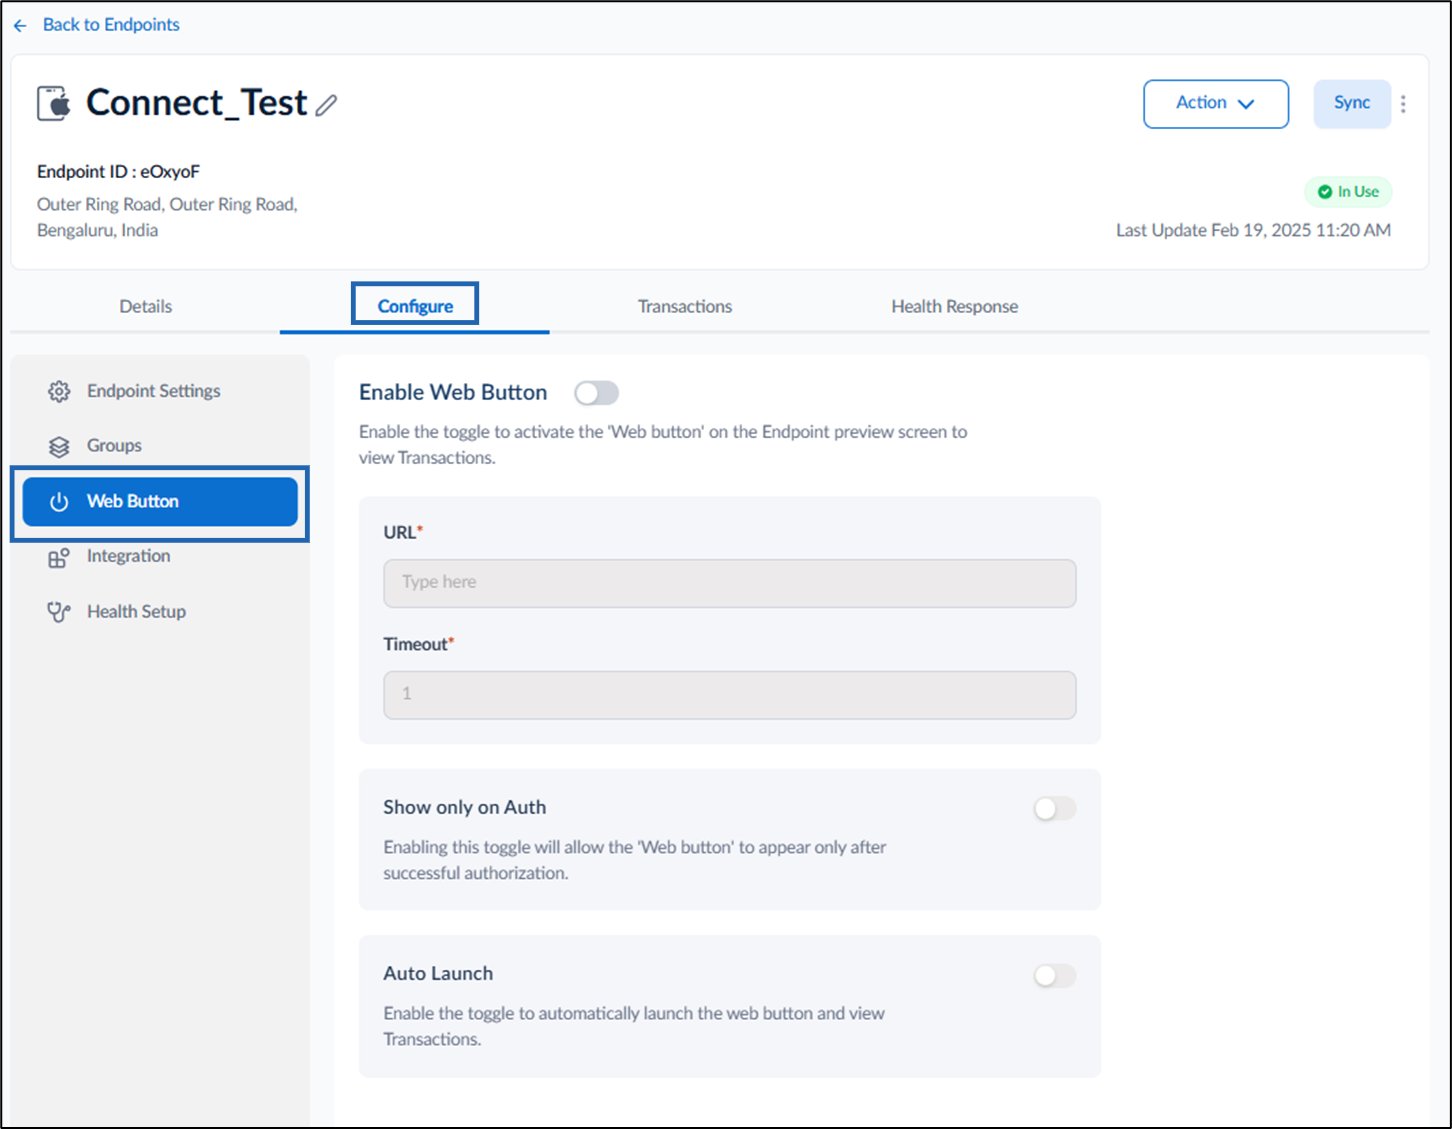Click the Enable Web Button heading
This screenshot has width=1452, height=1129.
tap(453, 393)
